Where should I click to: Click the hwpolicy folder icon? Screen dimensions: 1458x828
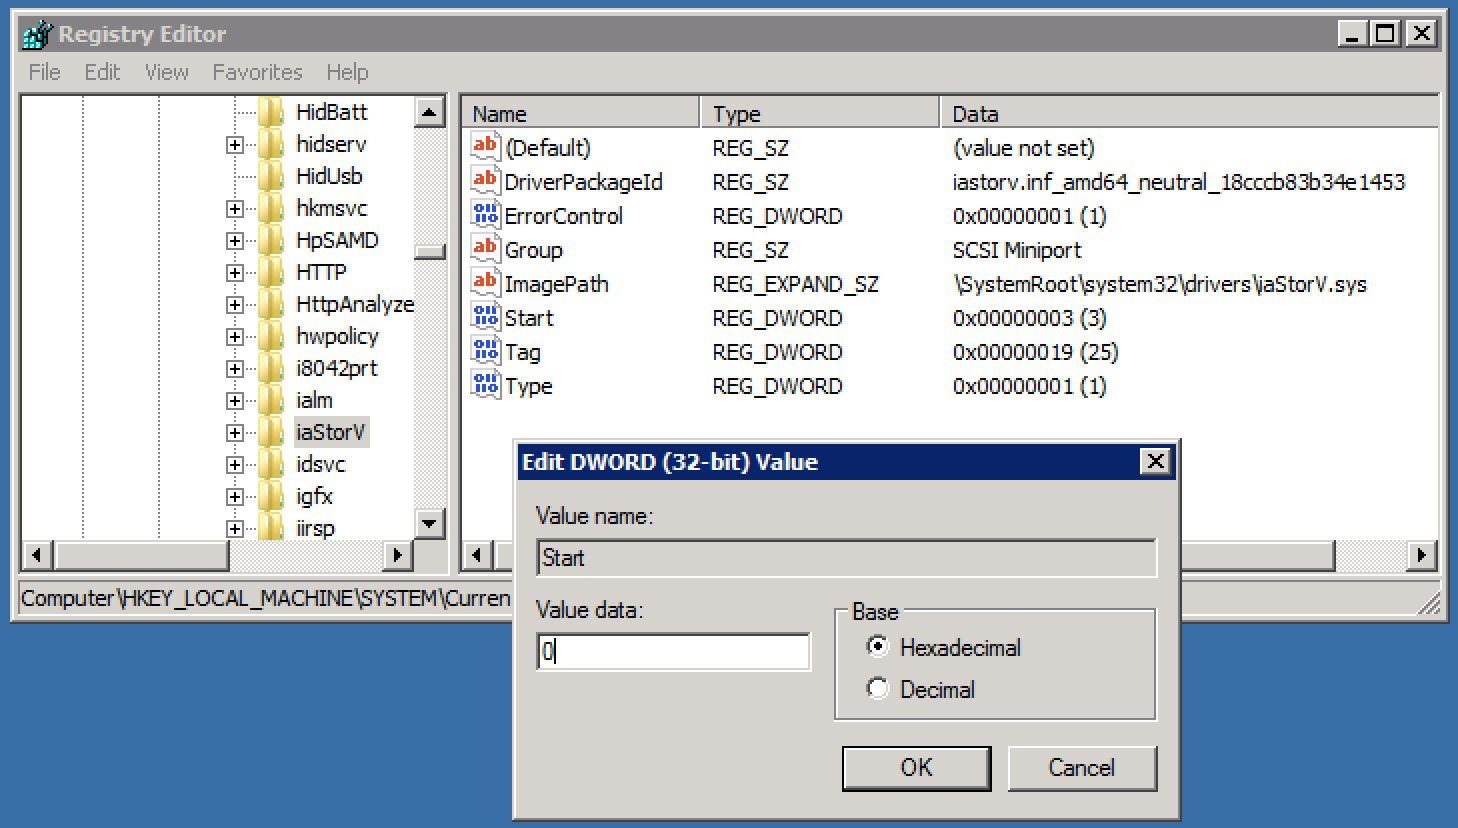point(271,336)
